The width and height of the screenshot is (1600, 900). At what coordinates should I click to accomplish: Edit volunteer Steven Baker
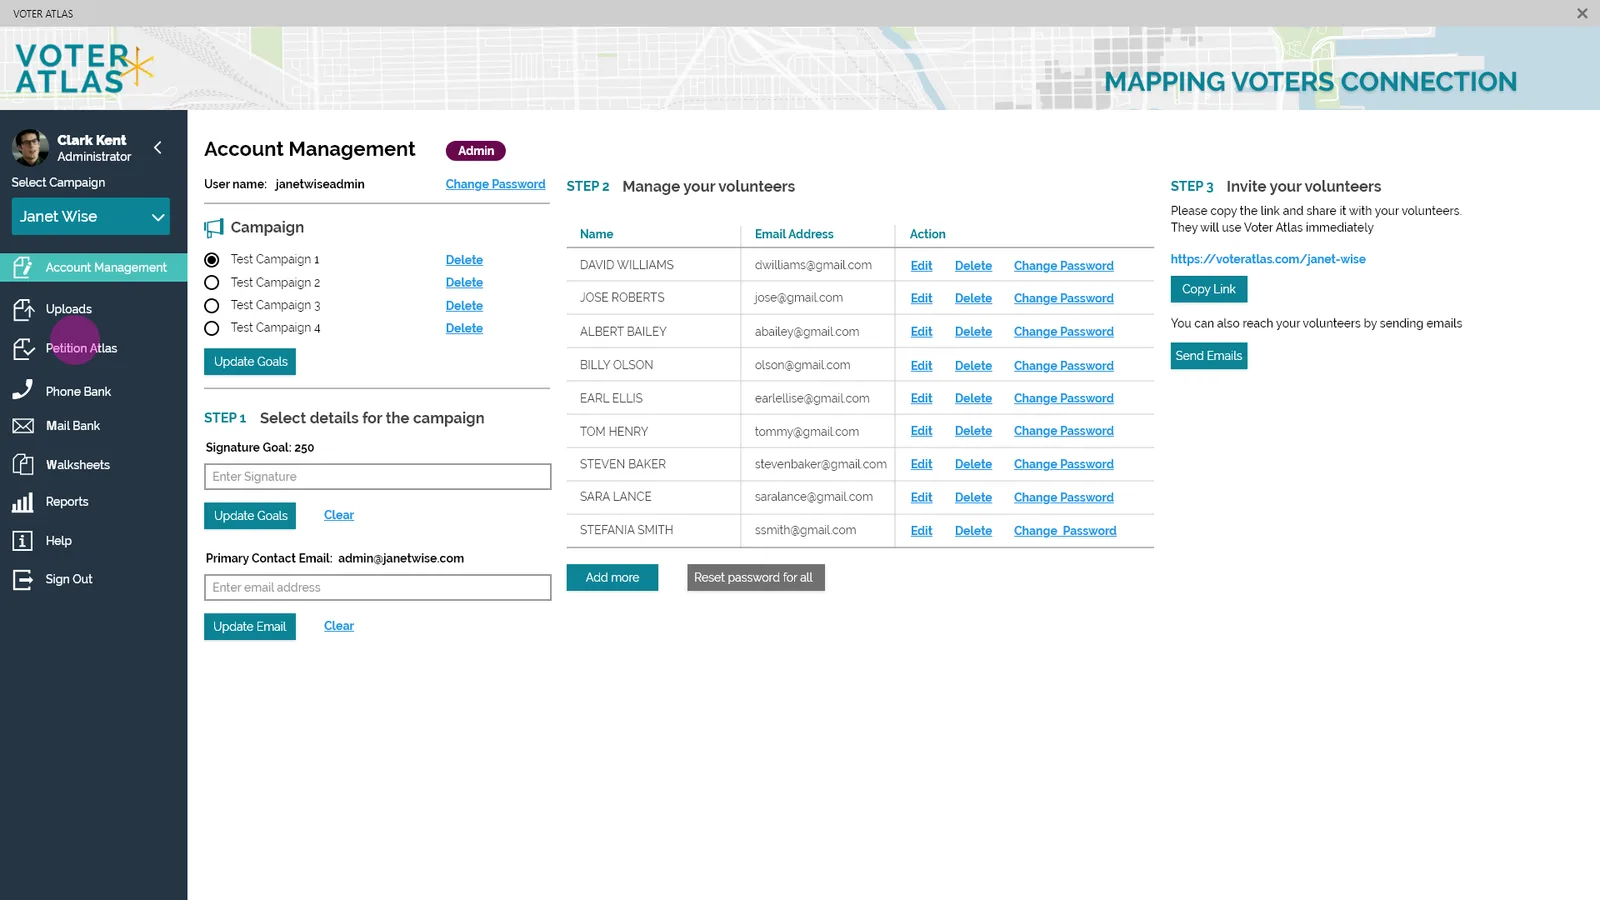pos(921,464)
